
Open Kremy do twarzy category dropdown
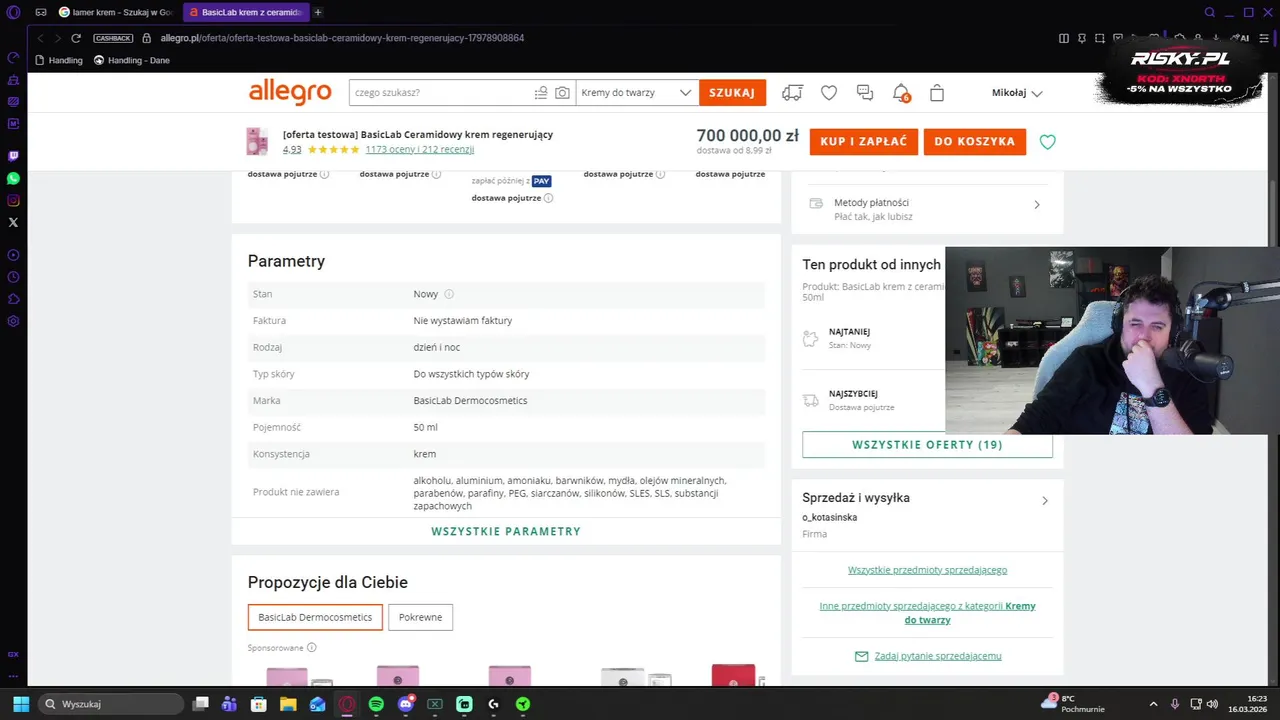[x=637, y=93]
